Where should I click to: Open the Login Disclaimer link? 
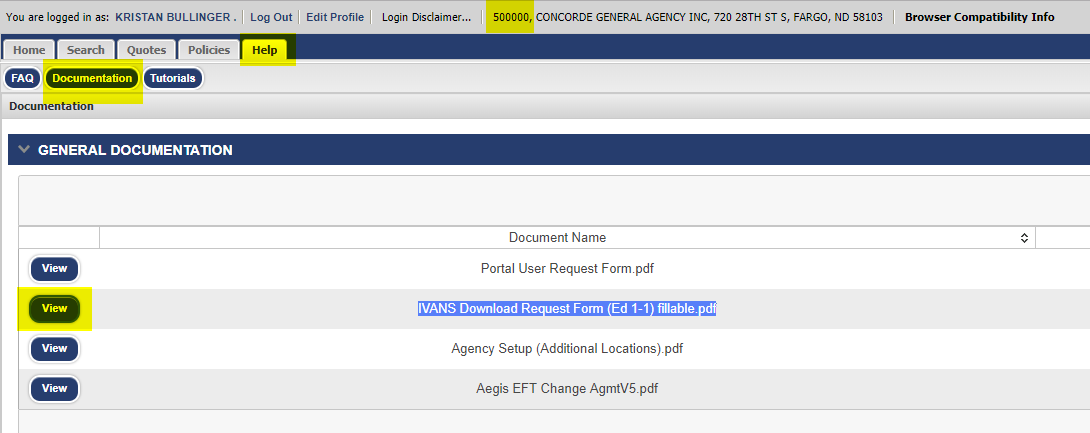coord(427,17)
